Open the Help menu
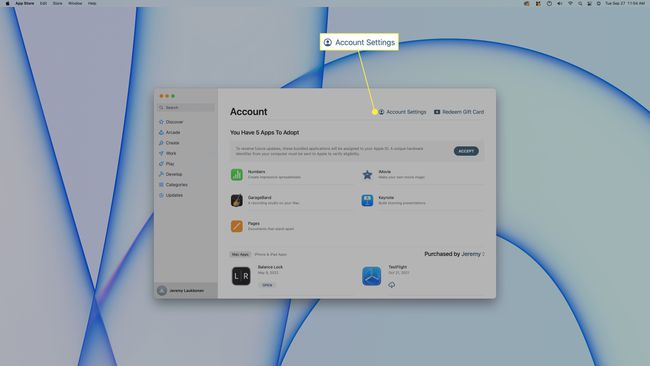650x366 pixels. [x=92, y=3]
